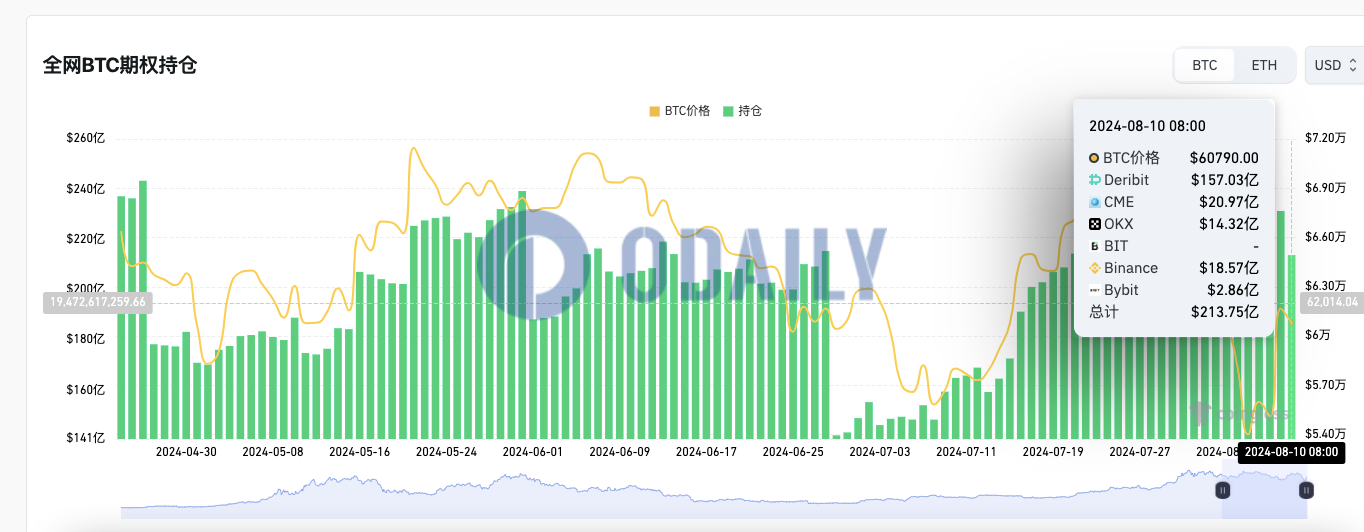Toggle the BTC价格 legend series
This screenshot has height=532, width=1364.
coord(680,111)
